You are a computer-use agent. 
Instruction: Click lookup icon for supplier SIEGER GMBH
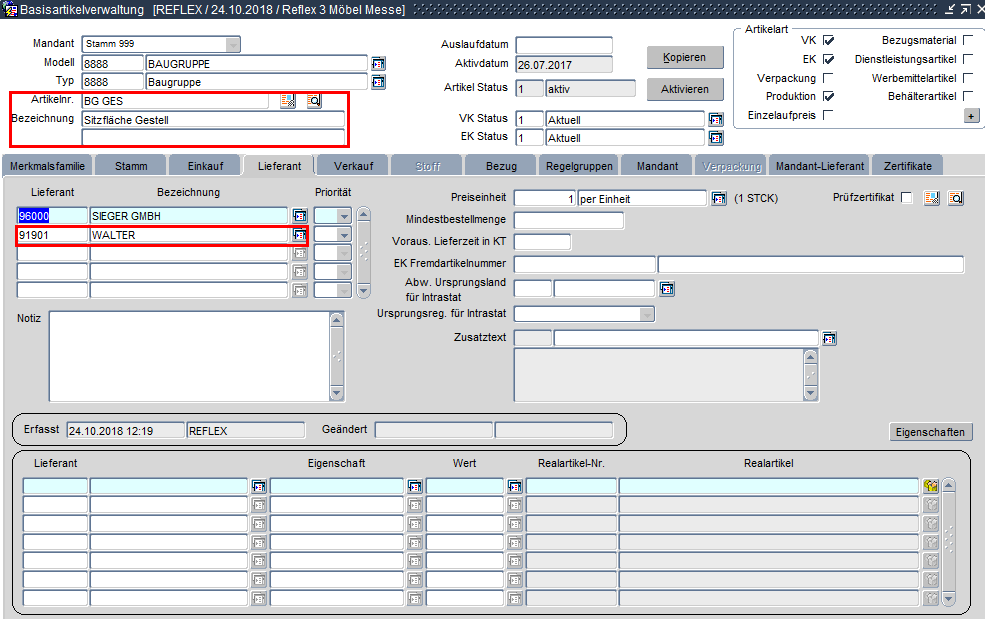pyautogui.click(x=299, y=215)
